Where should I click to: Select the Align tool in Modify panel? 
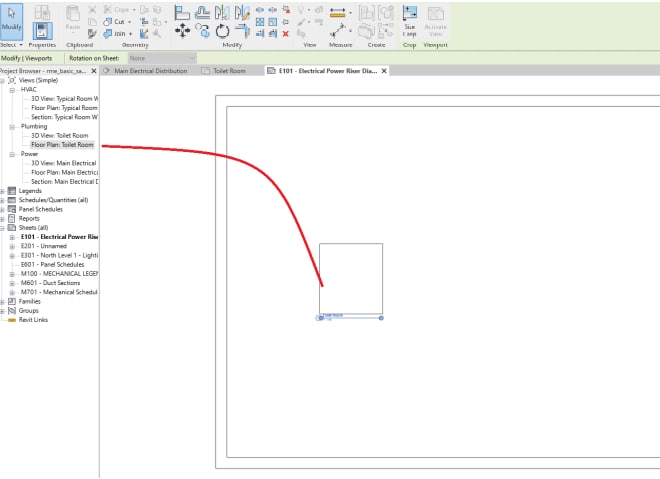[183, 12]
